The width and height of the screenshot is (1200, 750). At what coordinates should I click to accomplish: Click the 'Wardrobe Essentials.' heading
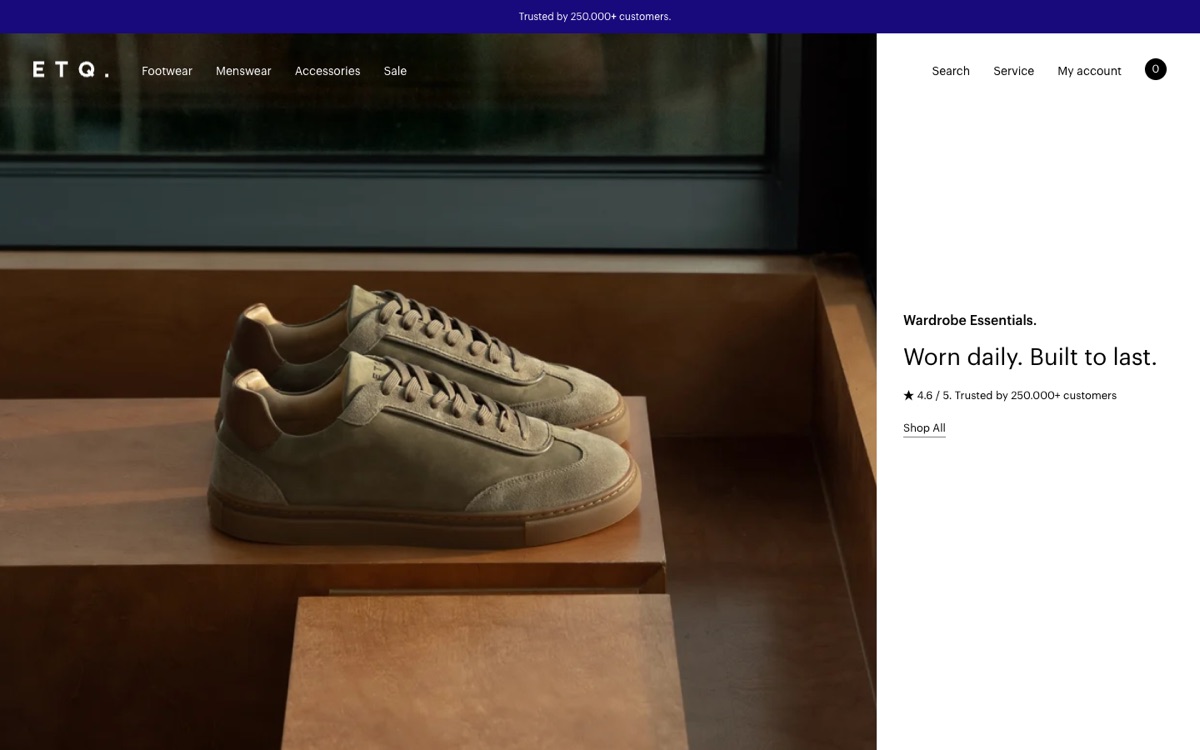click(969, 320)
